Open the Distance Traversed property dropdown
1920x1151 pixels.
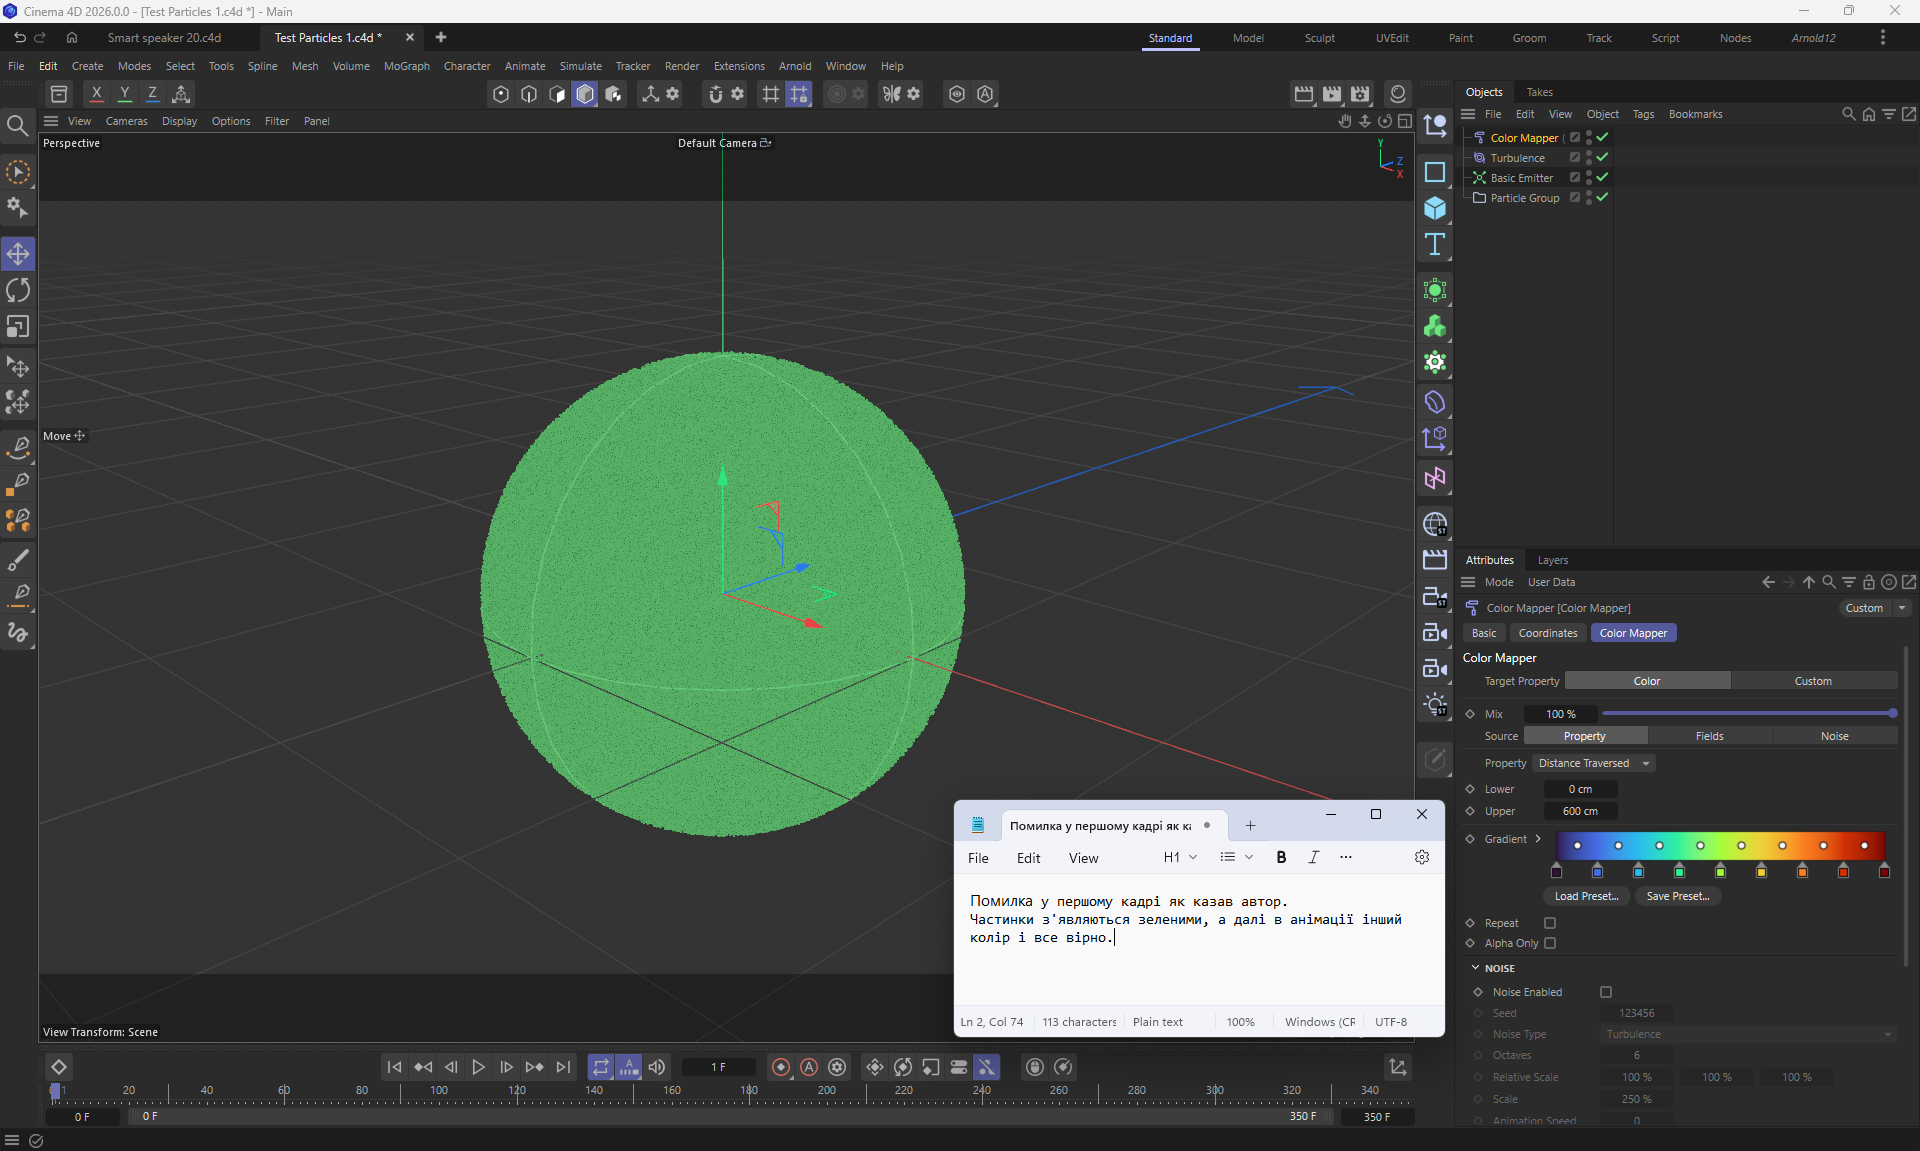(1594, 763)
